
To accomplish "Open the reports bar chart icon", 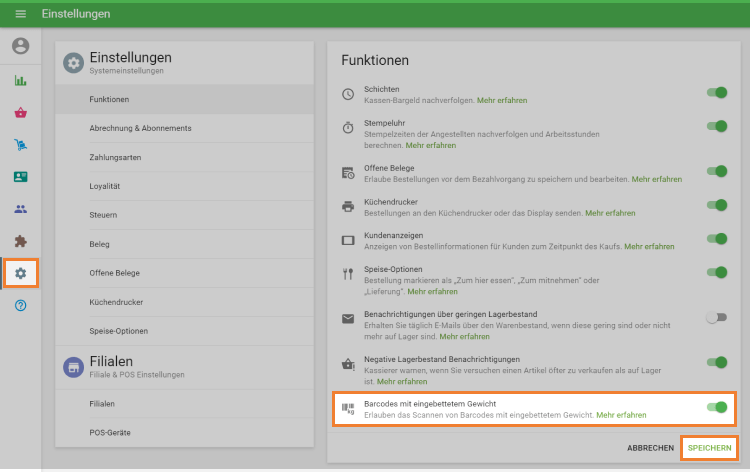I will (x=20, y=81).
